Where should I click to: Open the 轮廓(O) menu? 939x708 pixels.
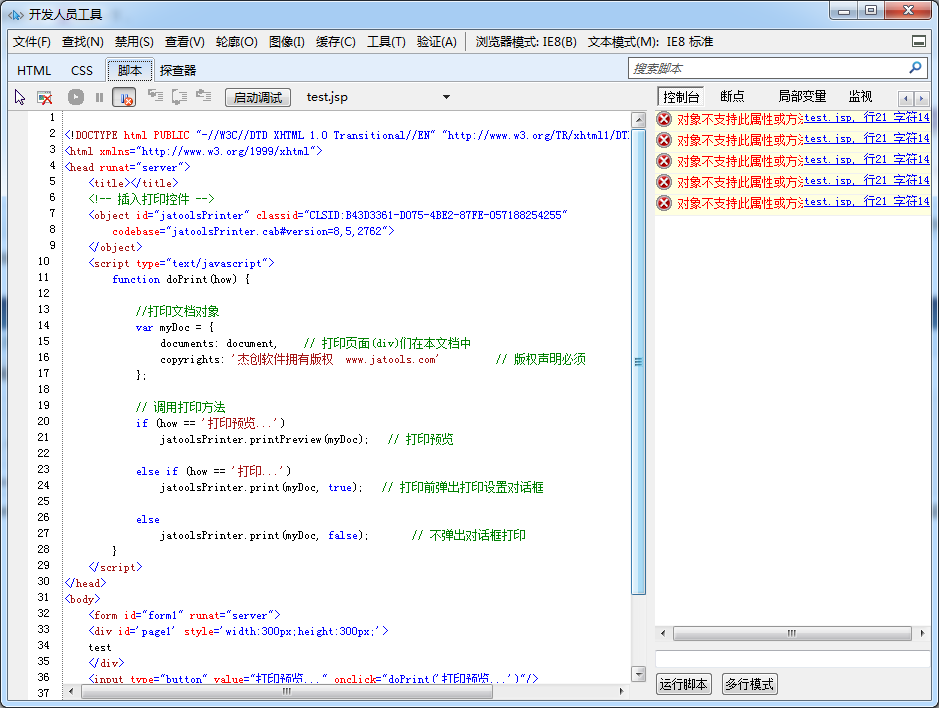237,42
